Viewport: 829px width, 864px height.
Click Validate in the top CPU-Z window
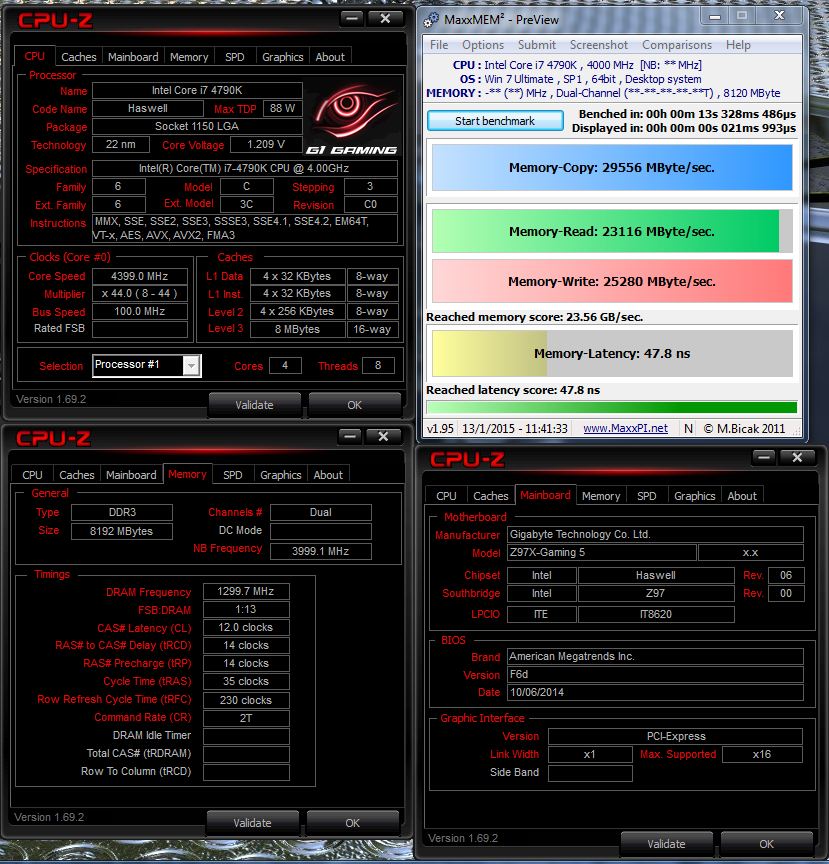click(254, 404)
